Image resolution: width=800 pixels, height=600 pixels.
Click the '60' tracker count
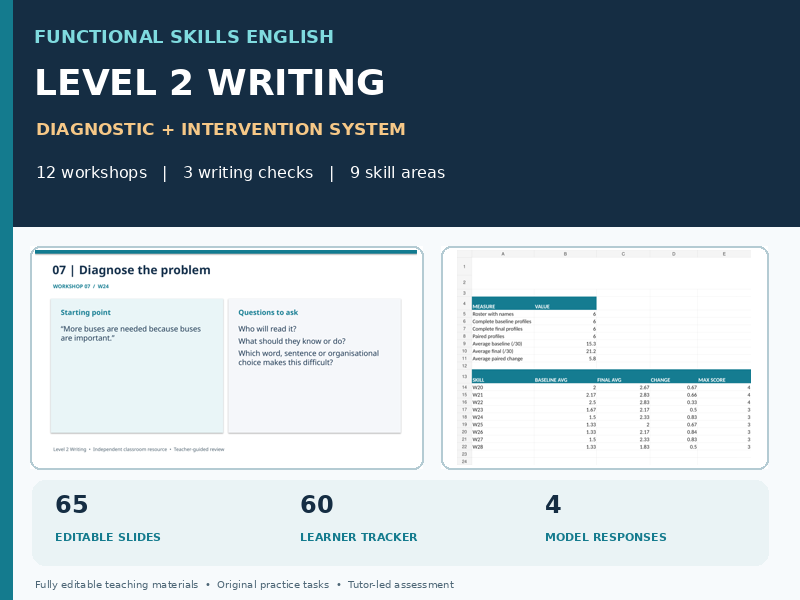(316, 504)
